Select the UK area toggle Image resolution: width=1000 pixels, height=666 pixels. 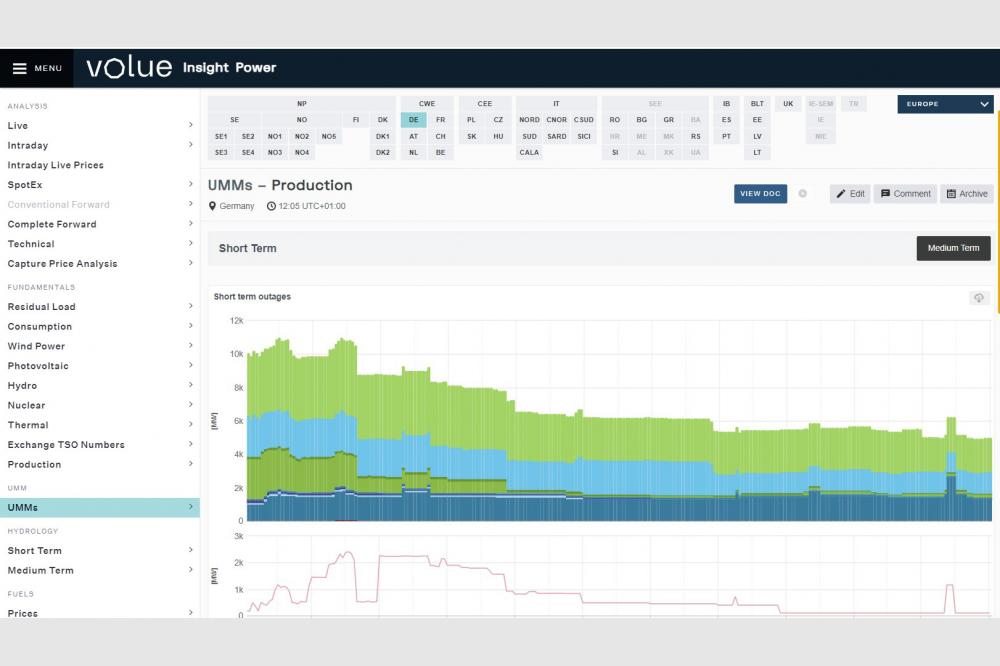788,104
